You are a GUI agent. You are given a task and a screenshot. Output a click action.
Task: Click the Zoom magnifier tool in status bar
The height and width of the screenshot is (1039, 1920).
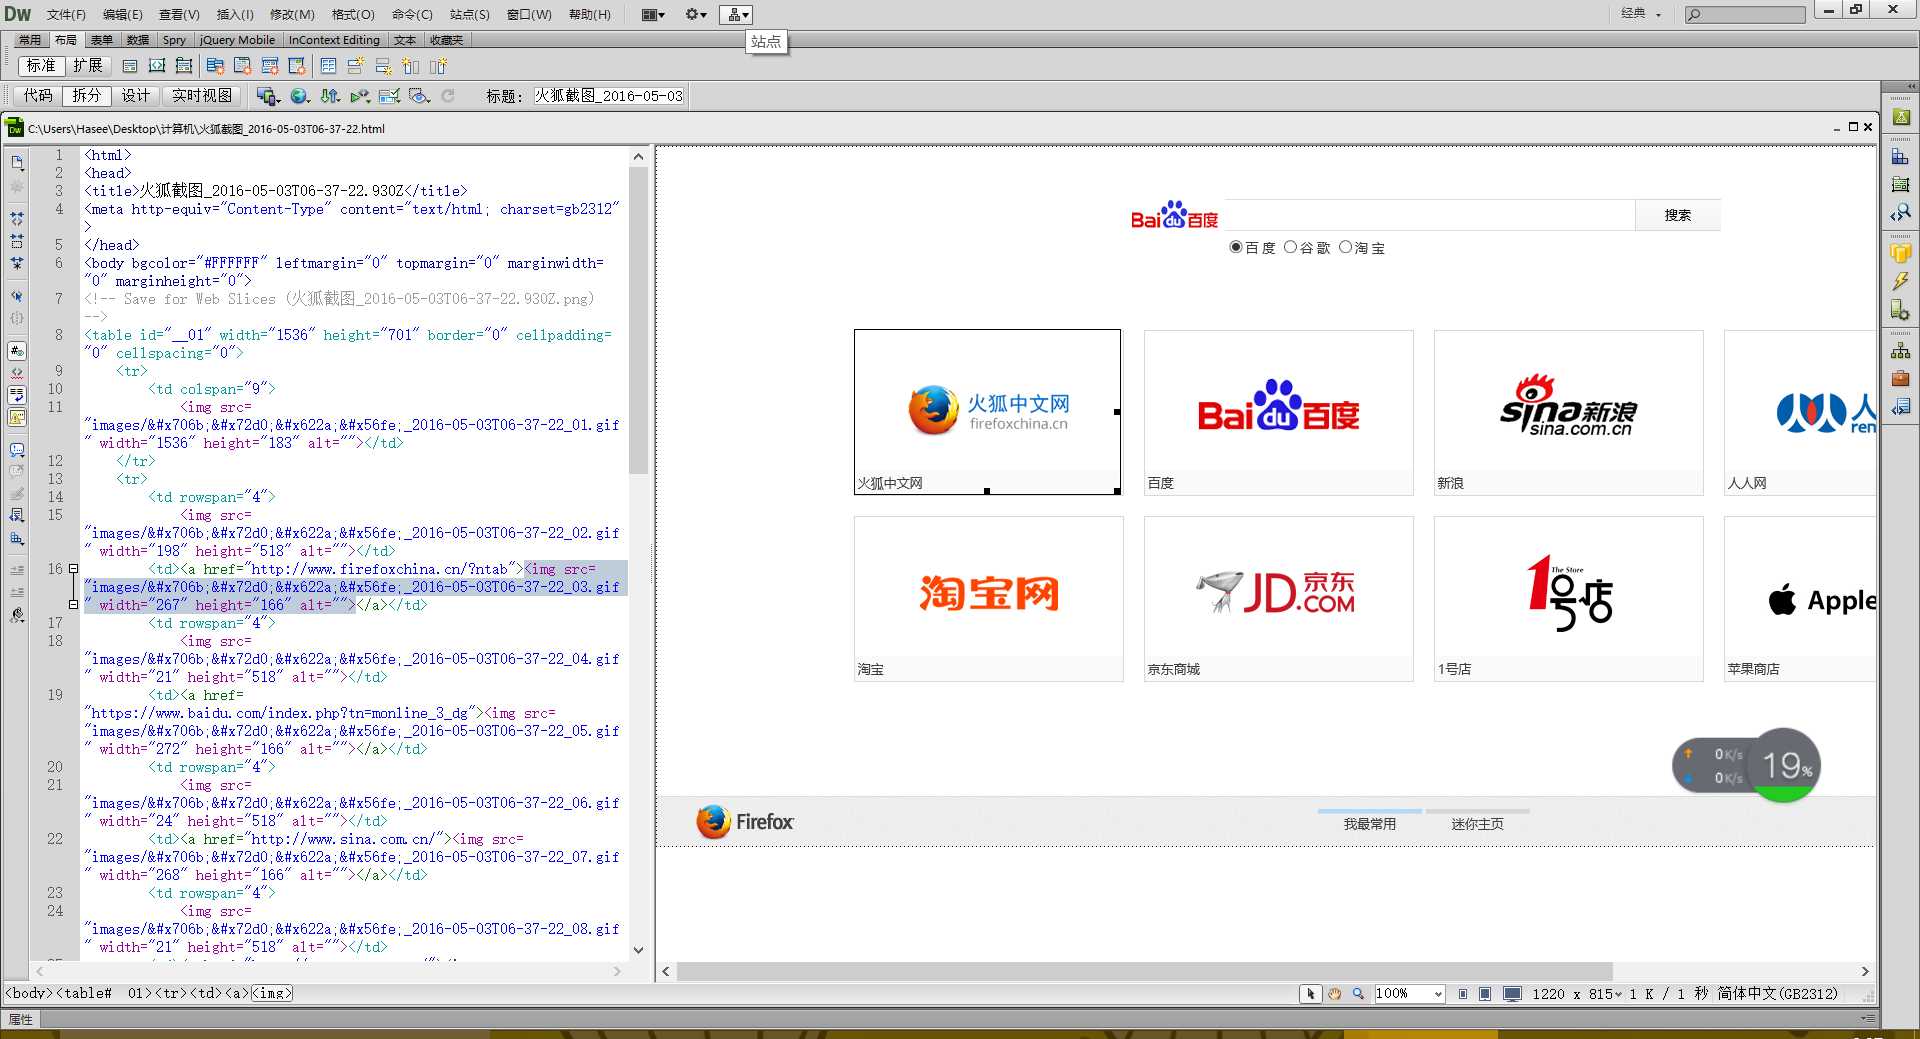(x=1358, y=993)
